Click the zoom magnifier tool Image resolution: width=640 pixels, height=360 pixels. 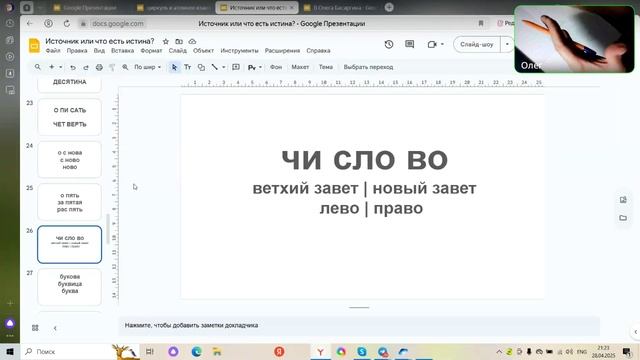click(x=125, y=67)
